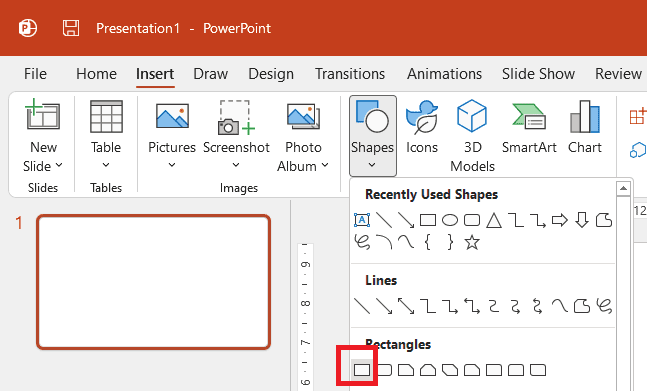Select Freeform Shape in Lines section
The width and height of the screenshot is (647, 391).
point(582,306)
